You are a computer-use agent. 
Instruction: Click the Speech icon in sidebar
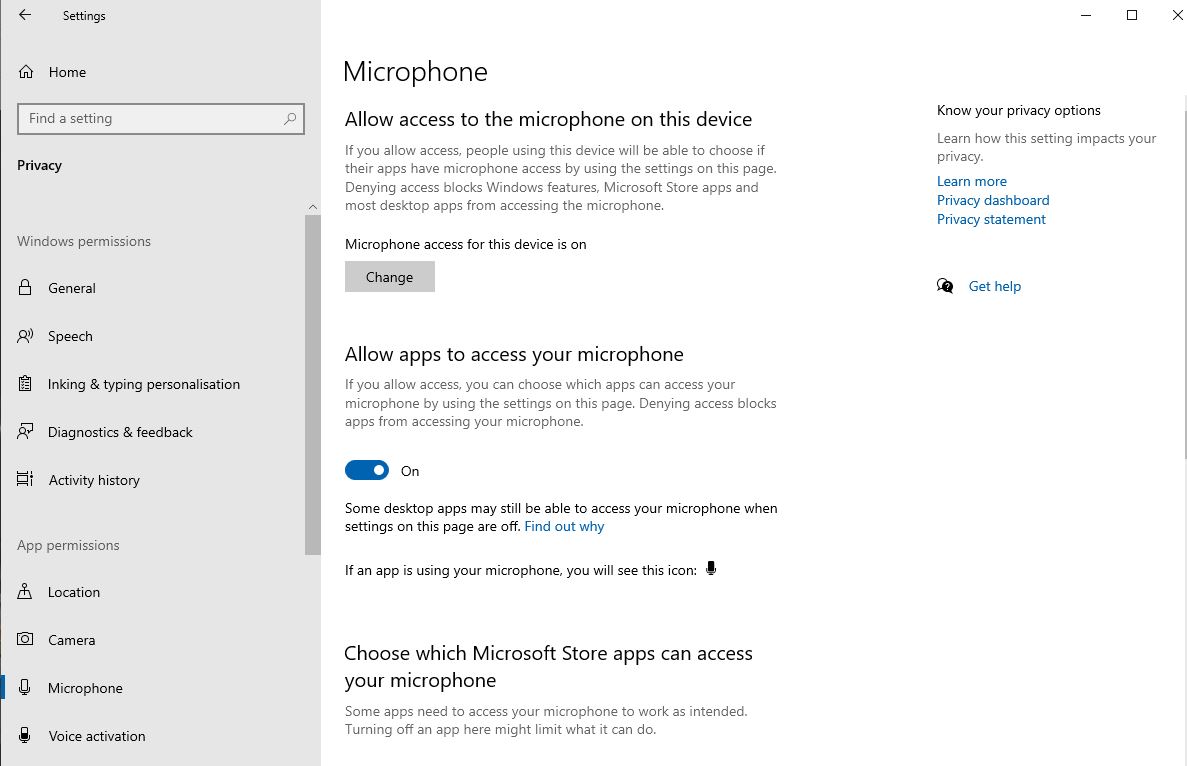[x=25, y=336]
